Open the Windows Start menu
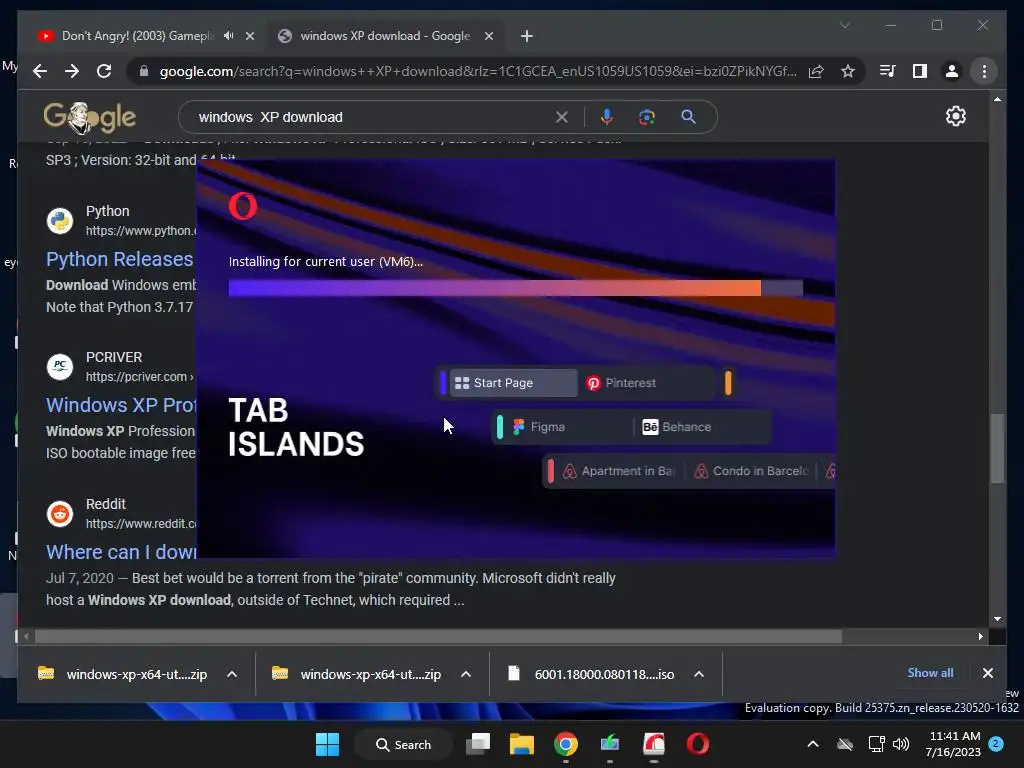 pyautogui.click(x=327, y=744)
